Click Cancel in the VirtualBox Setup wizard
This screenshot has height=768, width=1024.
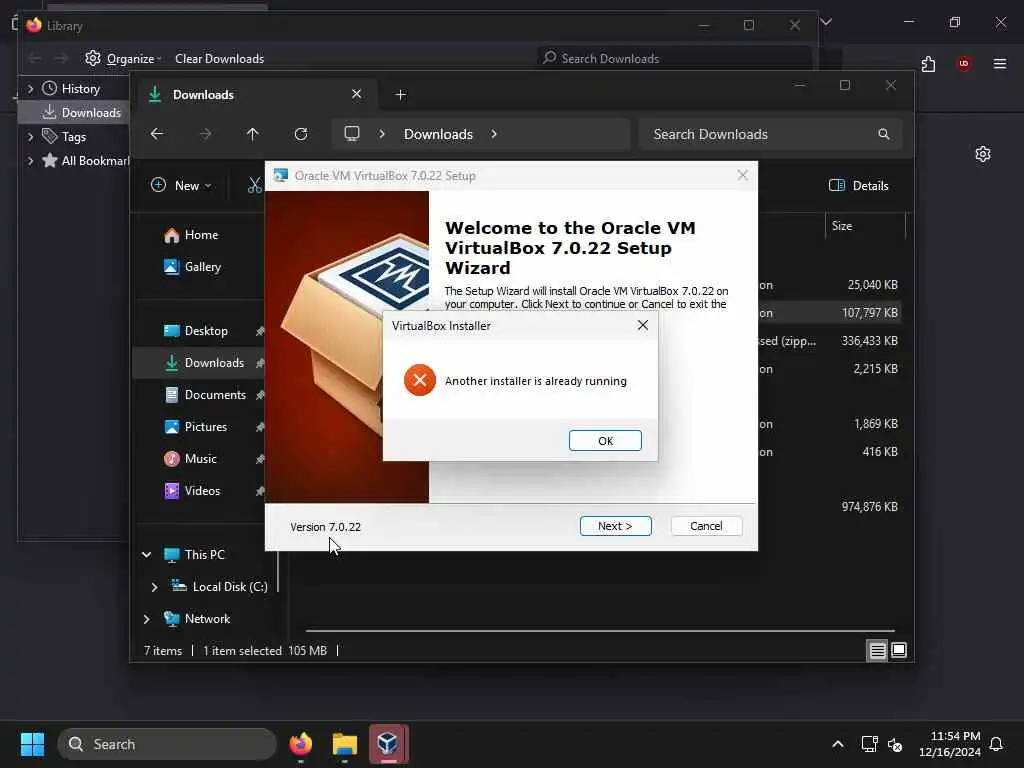click(x=706, y=526)
